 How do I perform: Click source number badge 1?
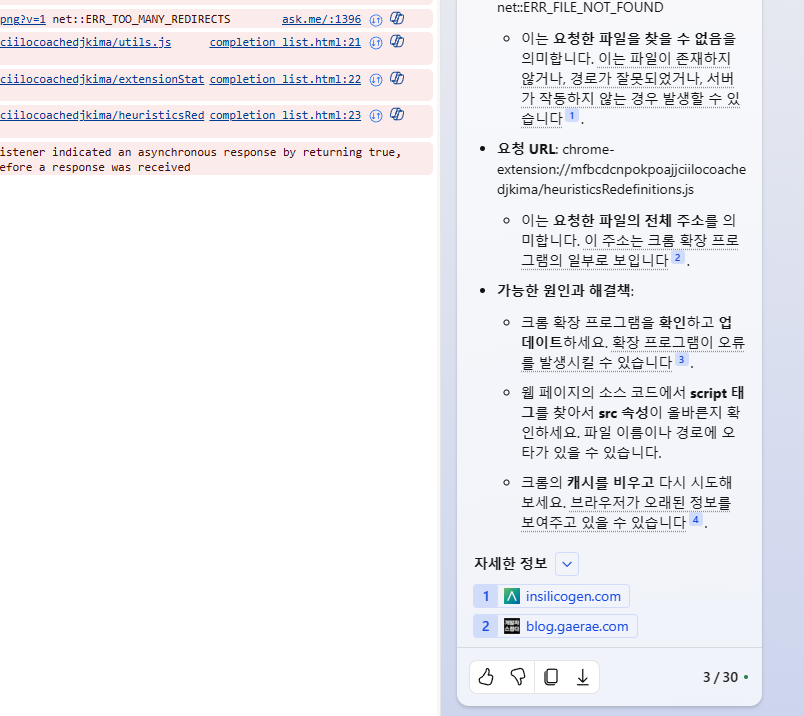[486, 596]
